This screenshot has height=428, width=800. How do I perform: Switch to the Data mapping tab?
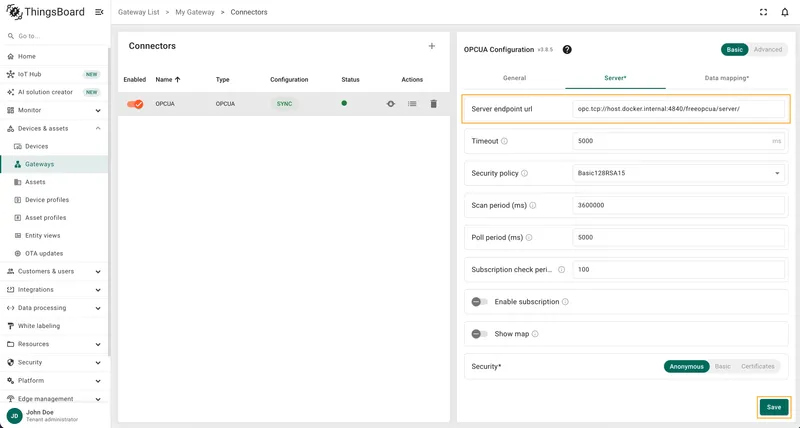(x=727, y=78)
